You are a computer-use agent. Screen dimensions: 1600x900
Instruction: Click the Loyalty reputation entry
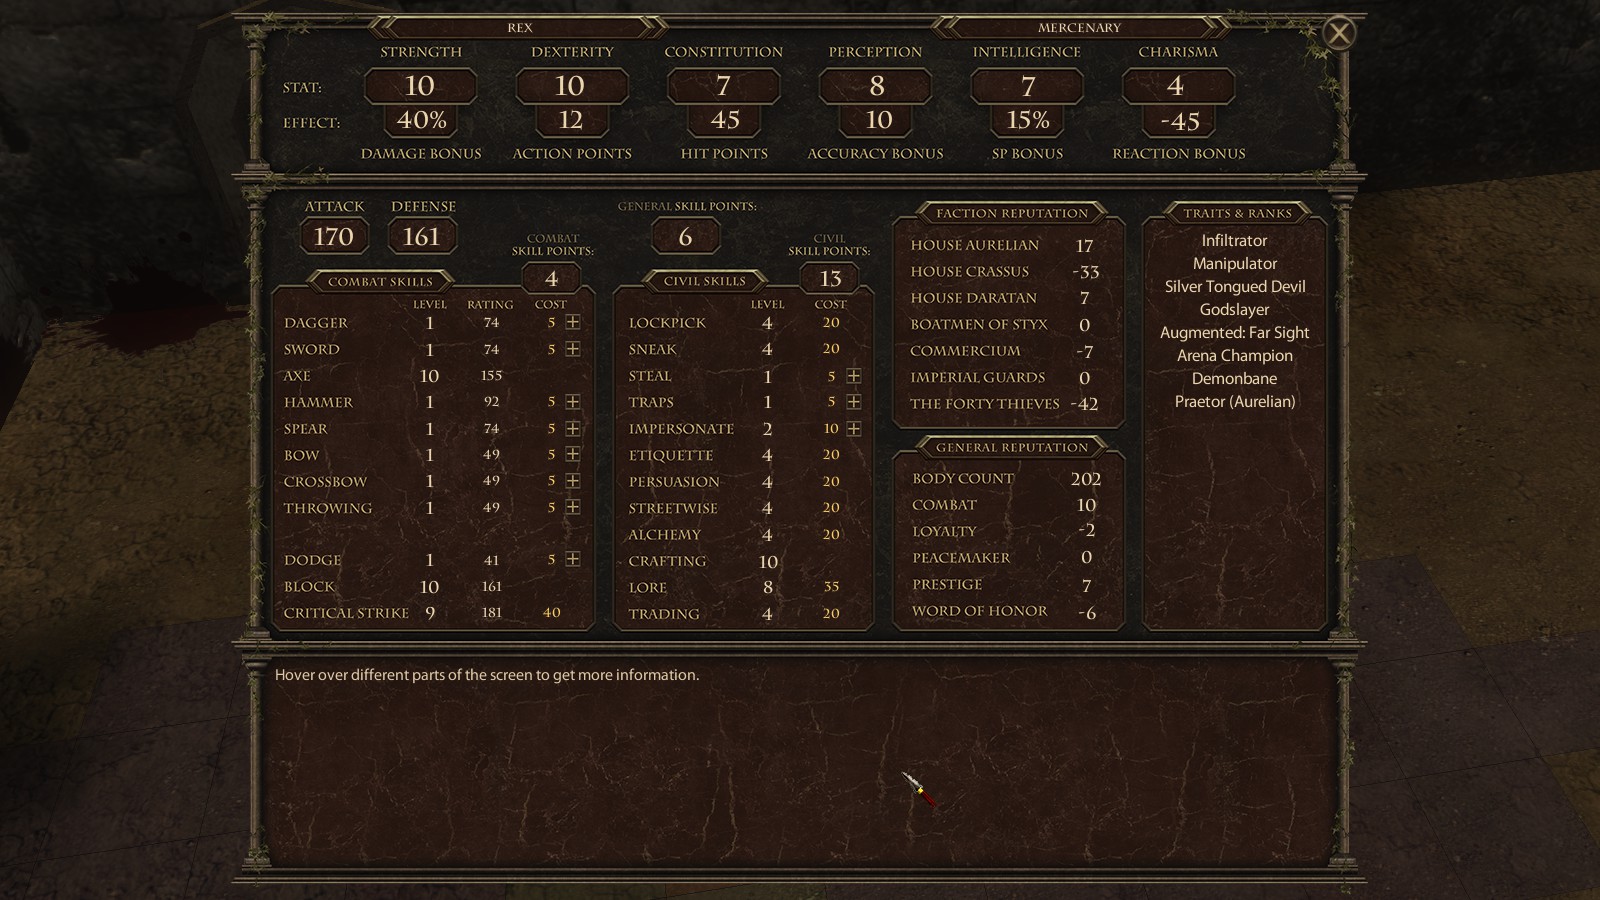(944, 532)
